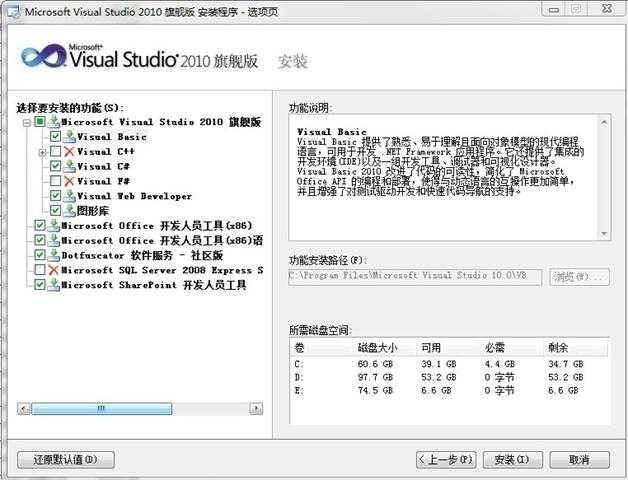
Task: Select Microsoft SharePoint 开发人员工具 label
Action: 153,285
